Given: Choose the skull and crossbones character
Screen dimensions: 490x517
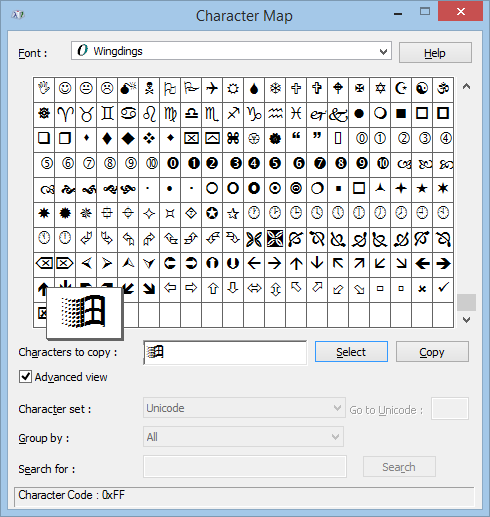Looking at the screenshot, I should 149,89.
